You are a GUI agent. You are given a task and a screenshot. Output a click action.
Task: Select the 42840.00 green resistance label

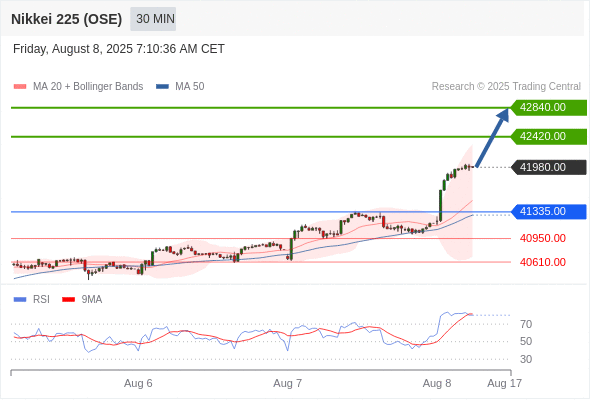(x=549, y=108)
